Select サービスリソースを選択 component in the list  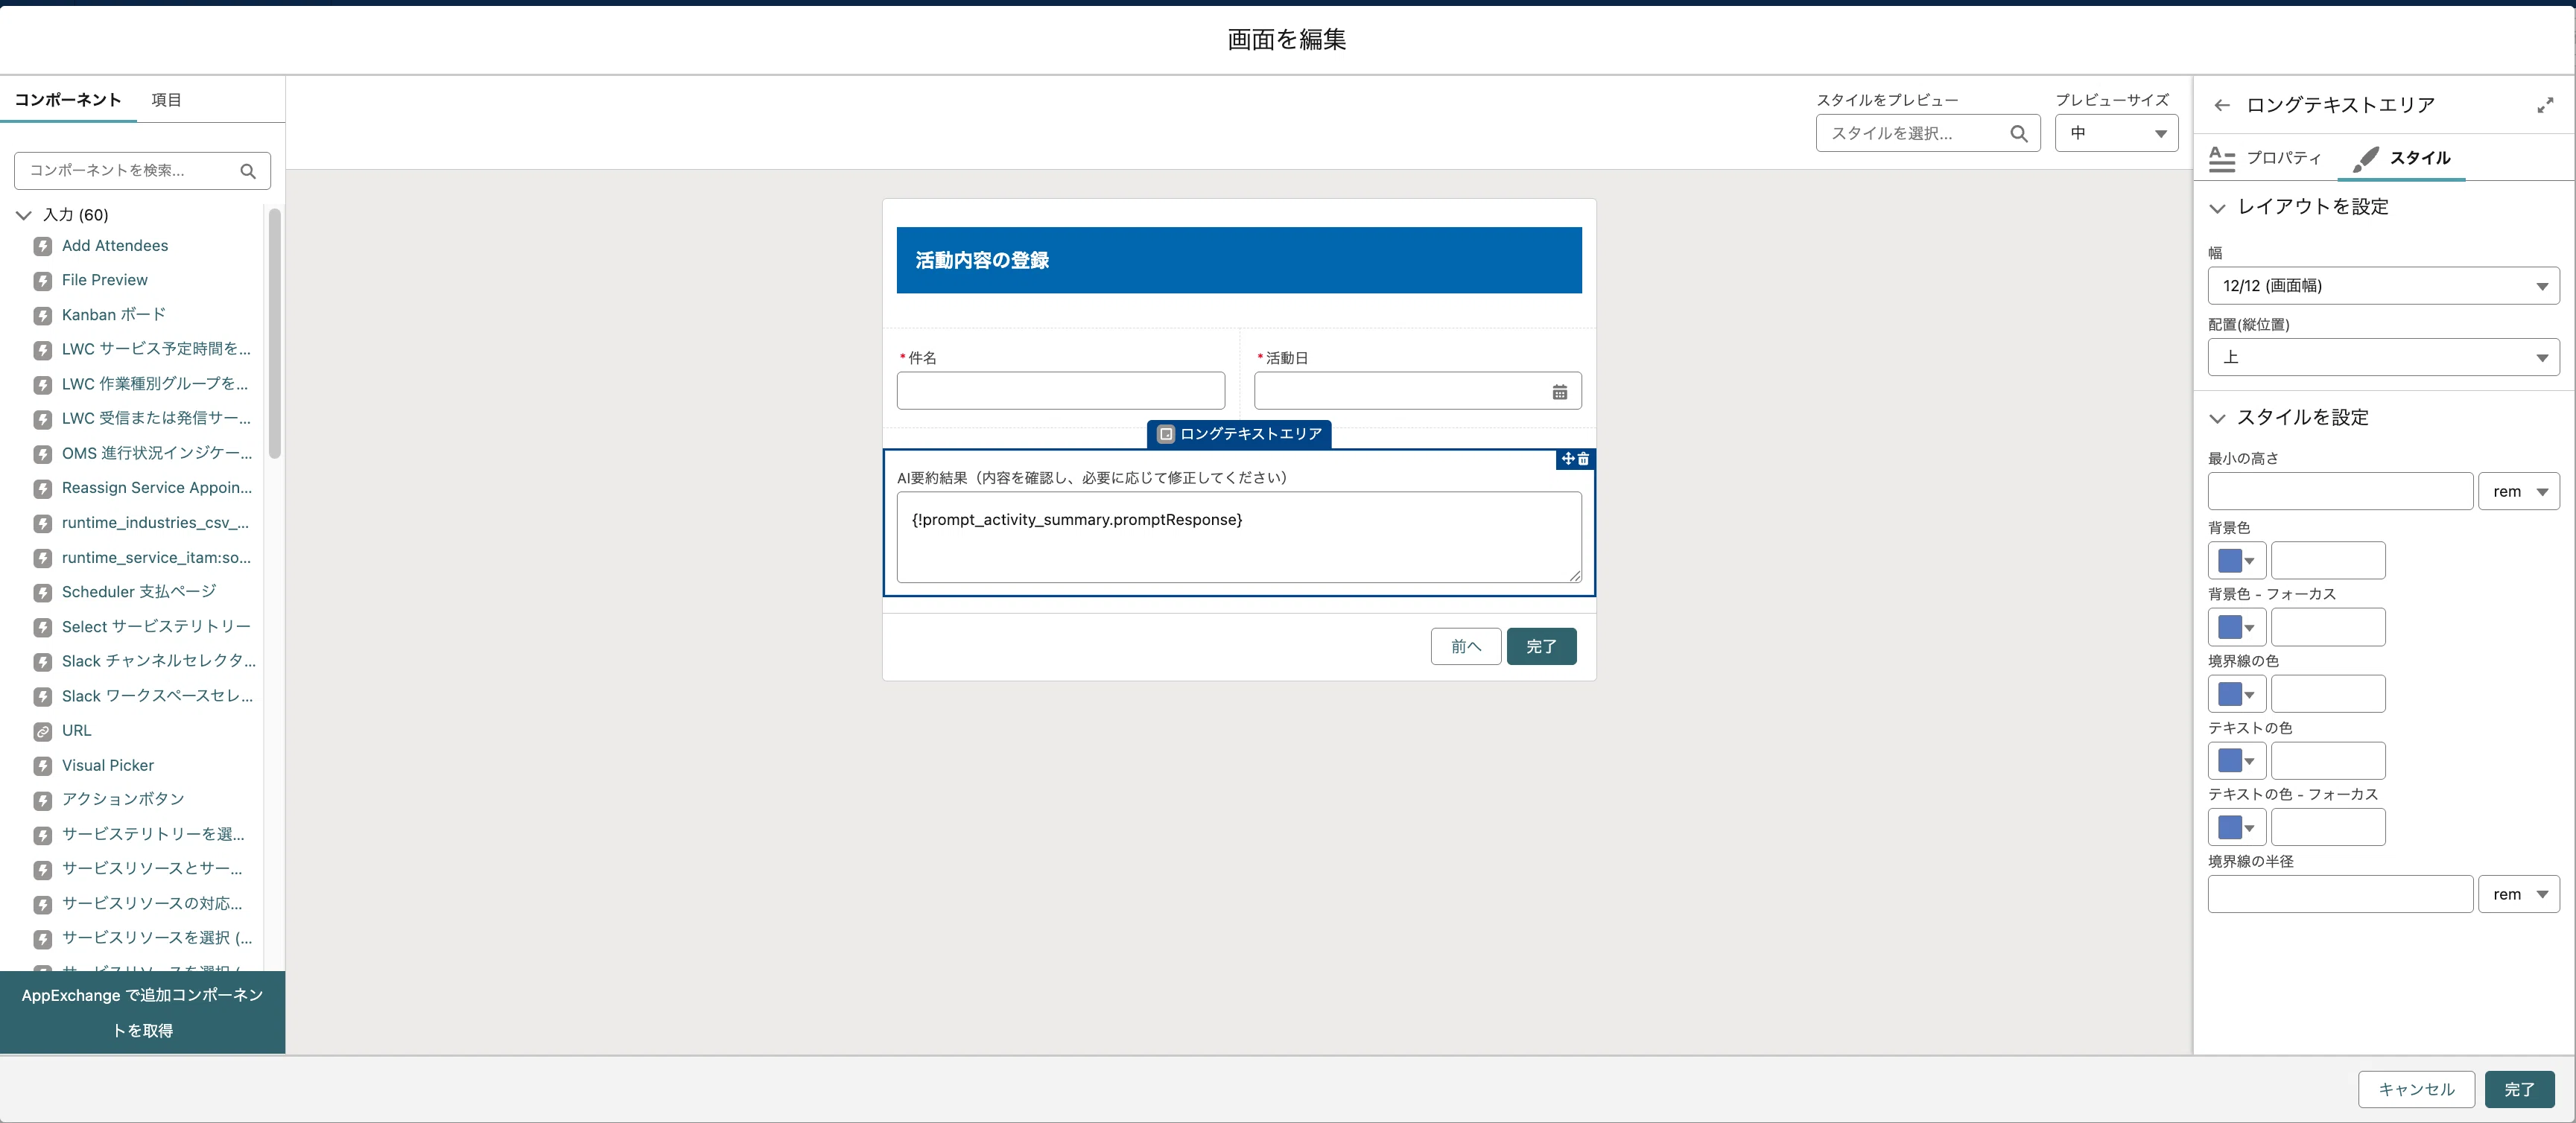(143, 938)
